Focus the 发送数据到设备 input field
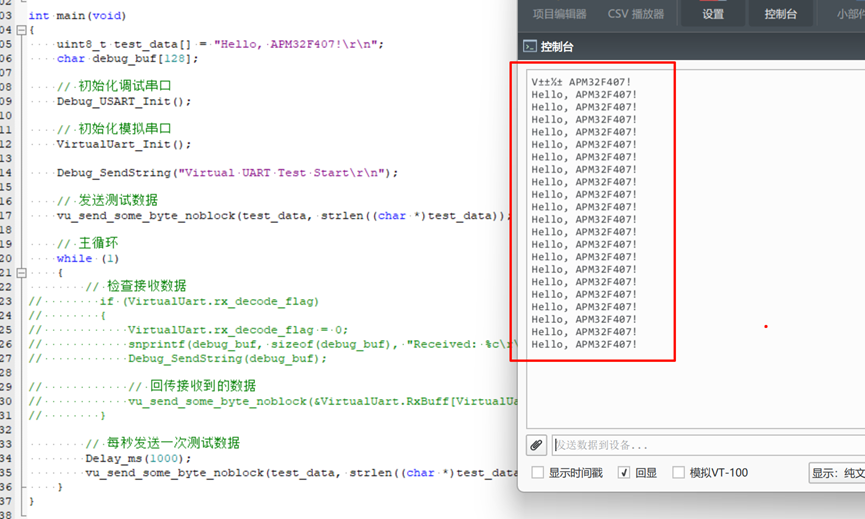The image size is (865, 519). point(708,445)
